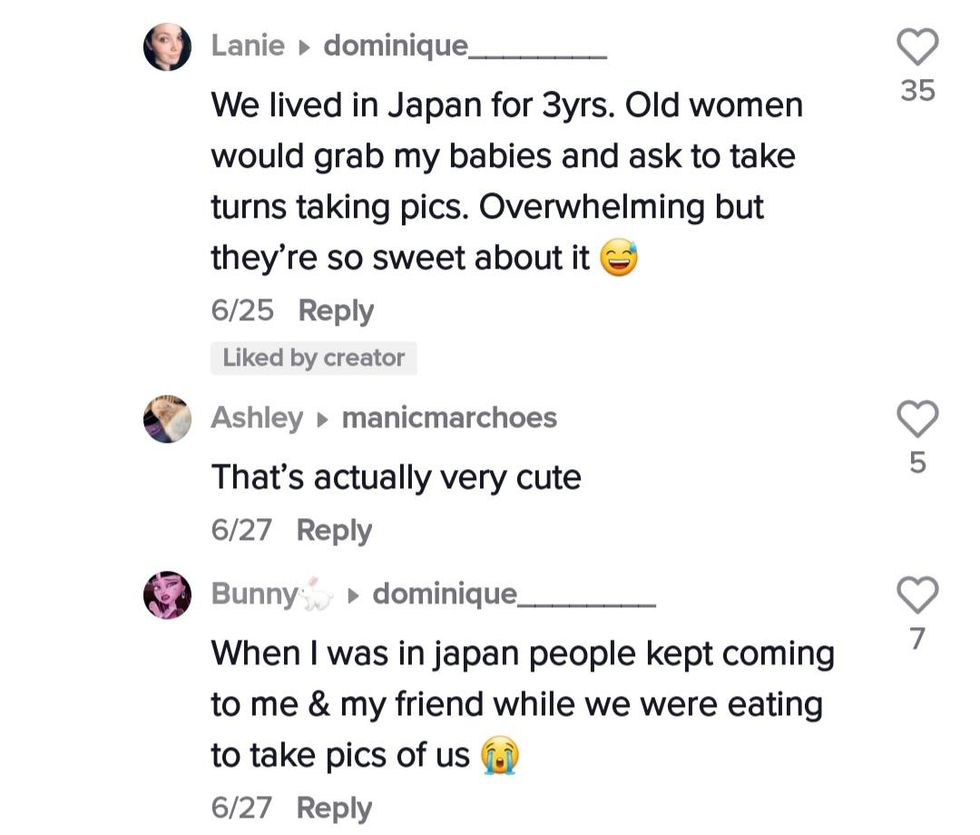Go to manicmarchoes mention in Ashley's comment
The height and width of the screenshot is (835, 980).
coord(449,418)
